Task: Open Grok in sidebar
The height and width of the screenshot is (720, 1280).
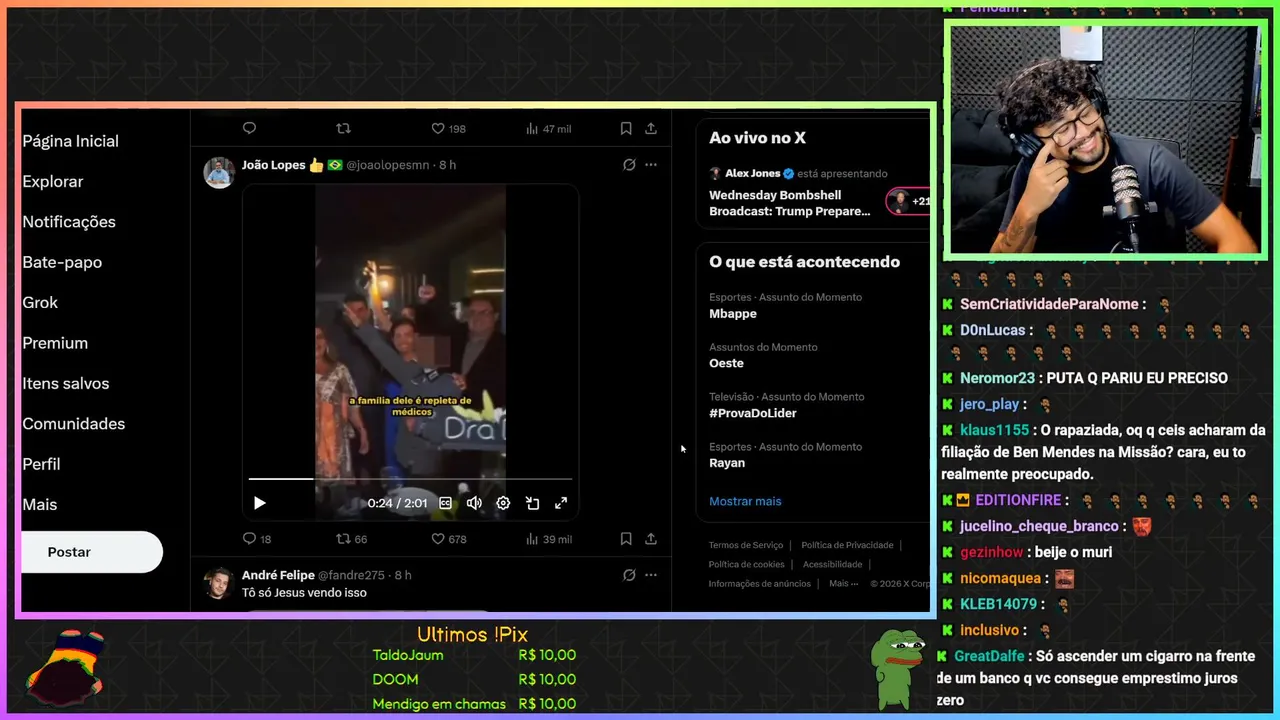Action: (40, 302)
